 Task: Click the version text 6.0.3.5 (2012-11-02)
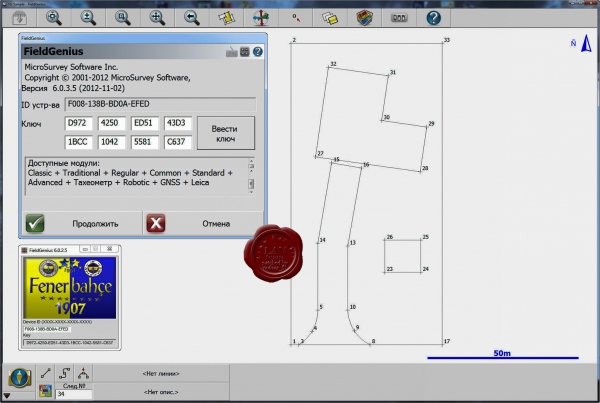88,88
